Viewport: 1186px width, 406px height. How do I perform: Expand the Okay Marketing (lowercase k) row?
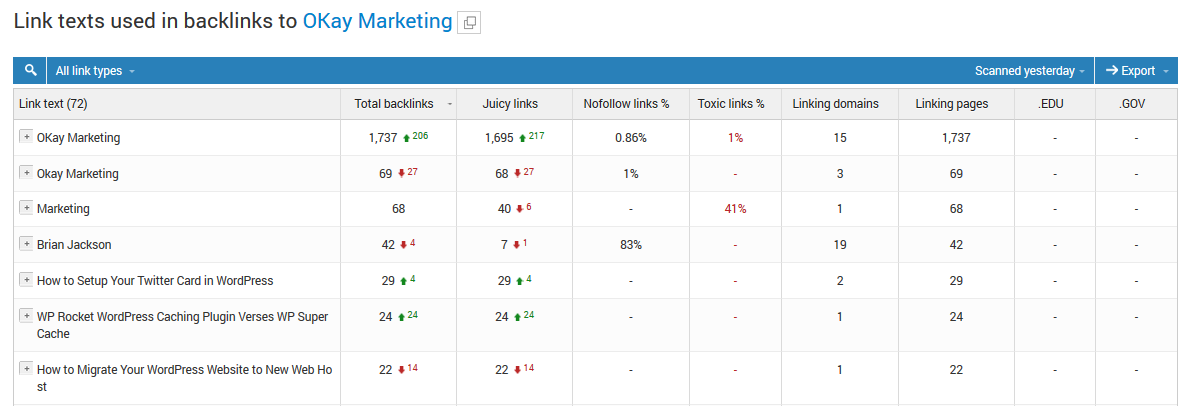pos(26,172)
